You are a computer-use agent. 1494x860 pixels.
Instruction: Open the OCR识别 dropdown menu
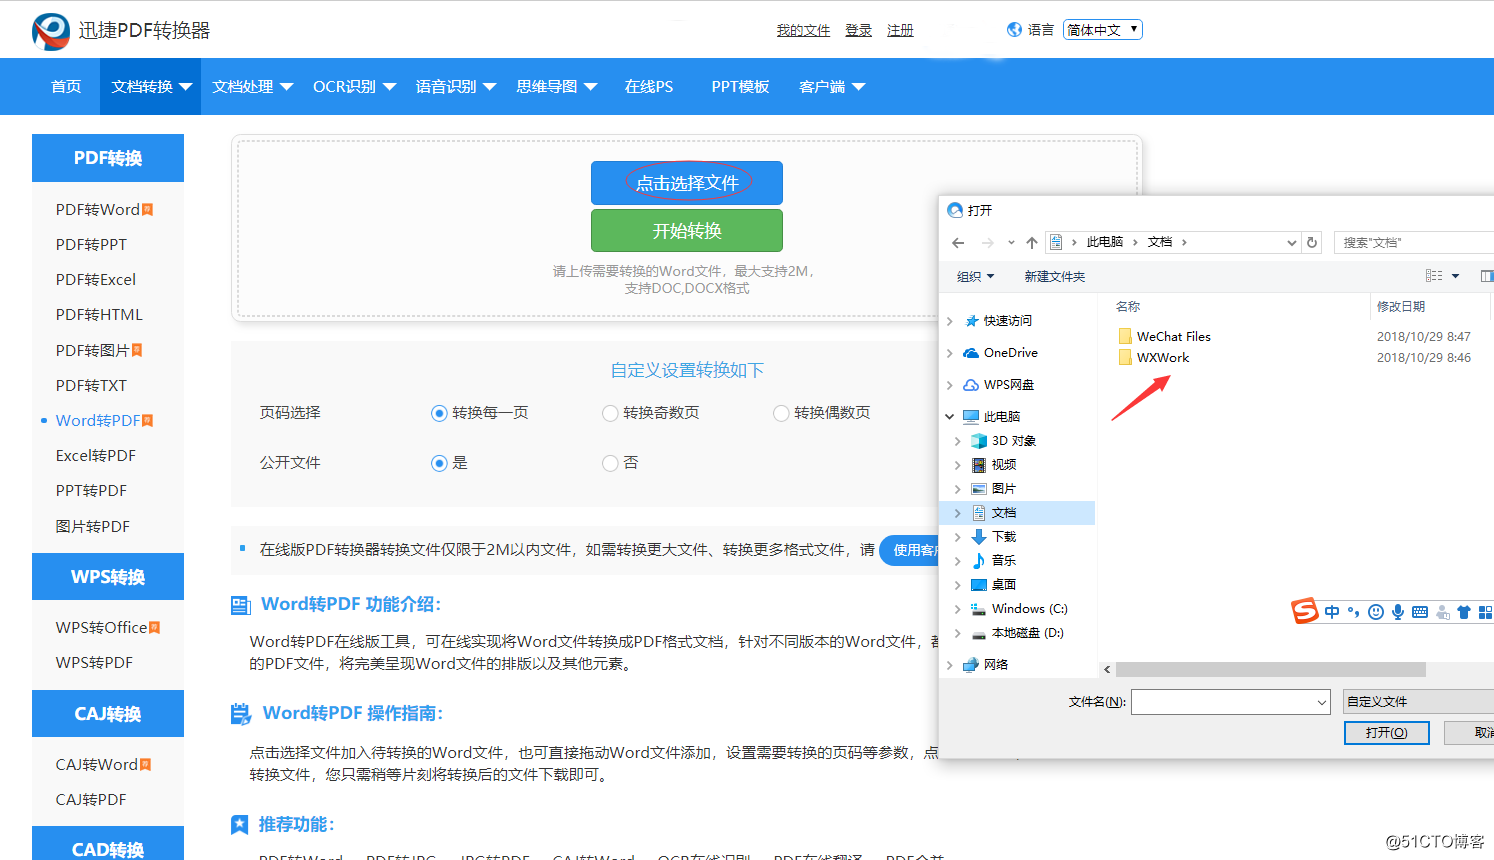[355, 87]
